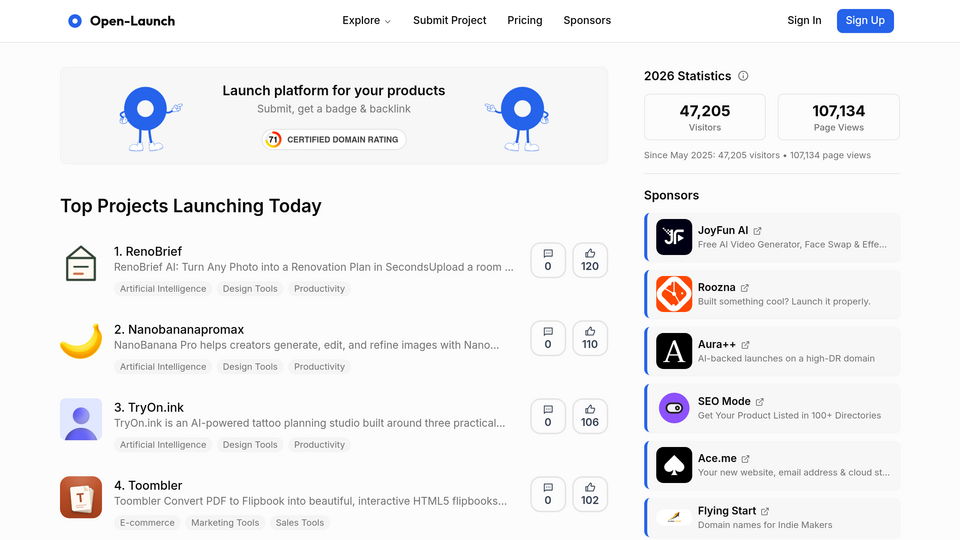Click the Aura++ sponsor logo
This screenshot has height=540, width=960.
coord(674,351)
